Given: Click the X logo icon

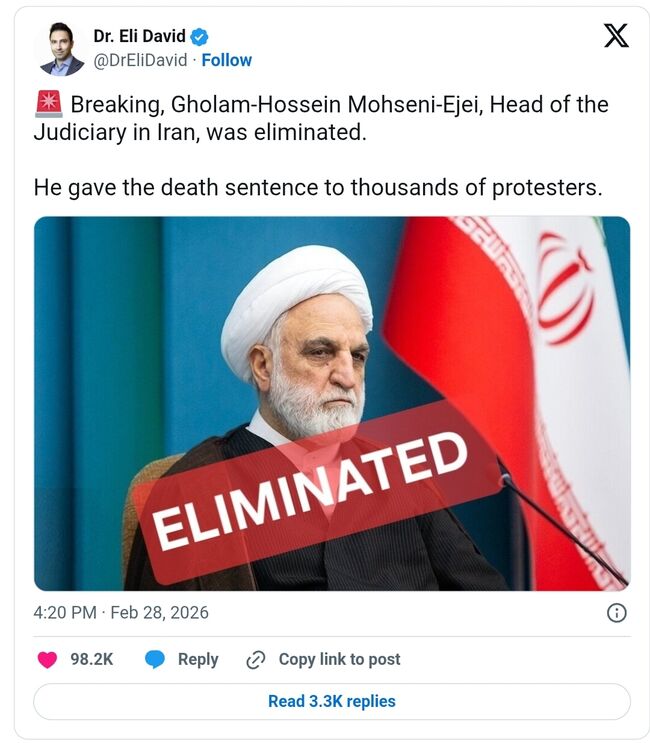Looking at the screenshot, I should (616, 36).
